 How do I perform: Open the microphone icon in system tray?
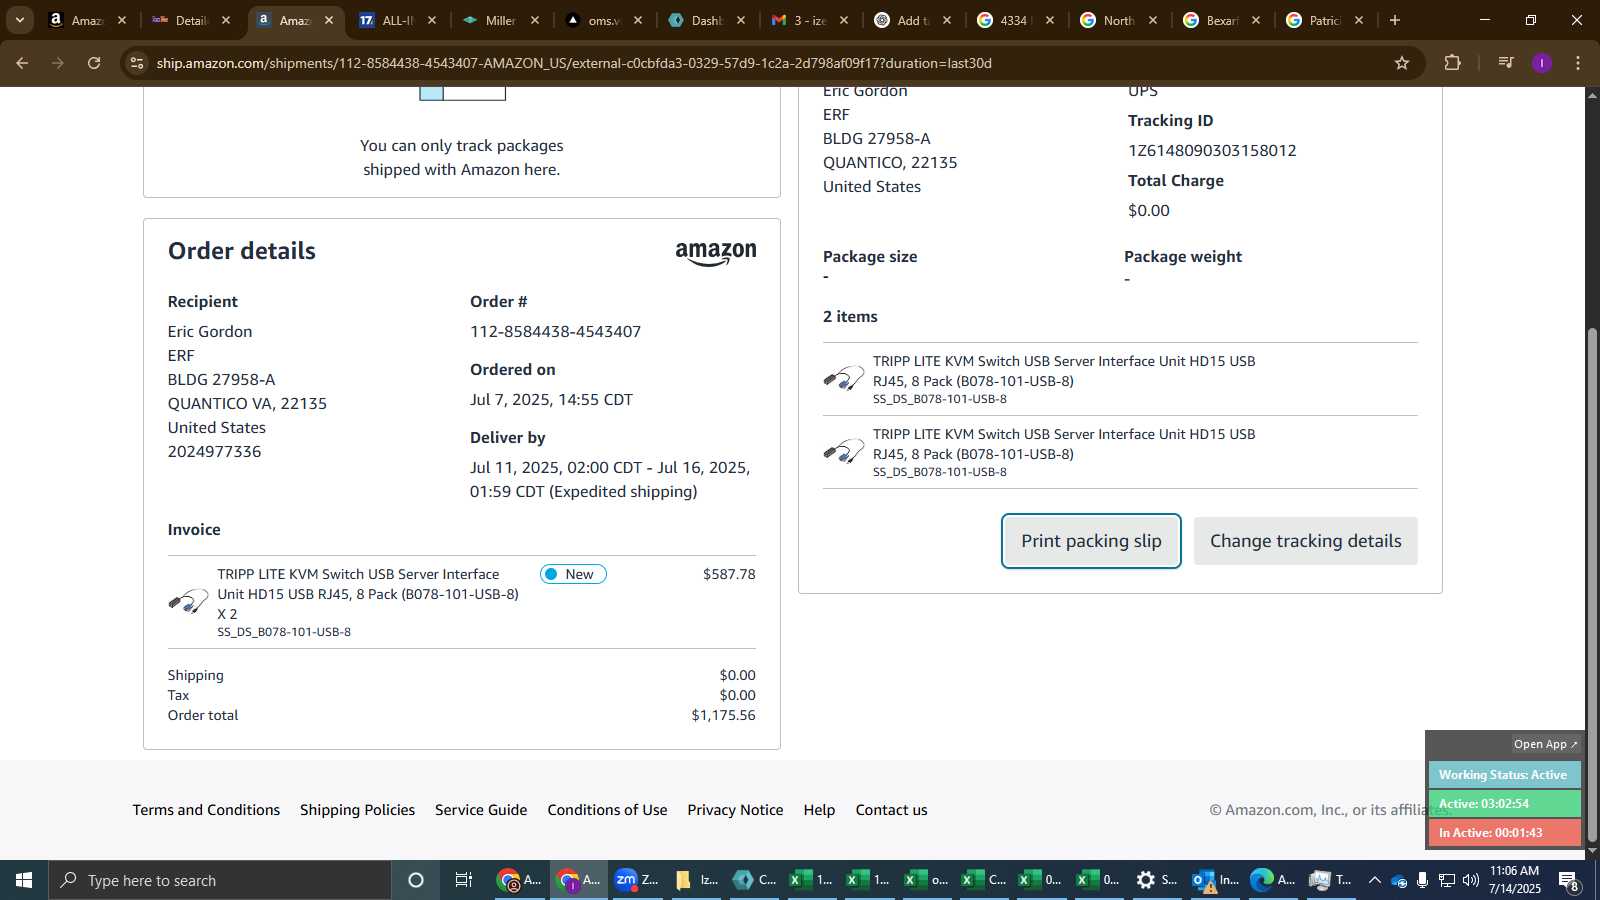(1423, 880)
